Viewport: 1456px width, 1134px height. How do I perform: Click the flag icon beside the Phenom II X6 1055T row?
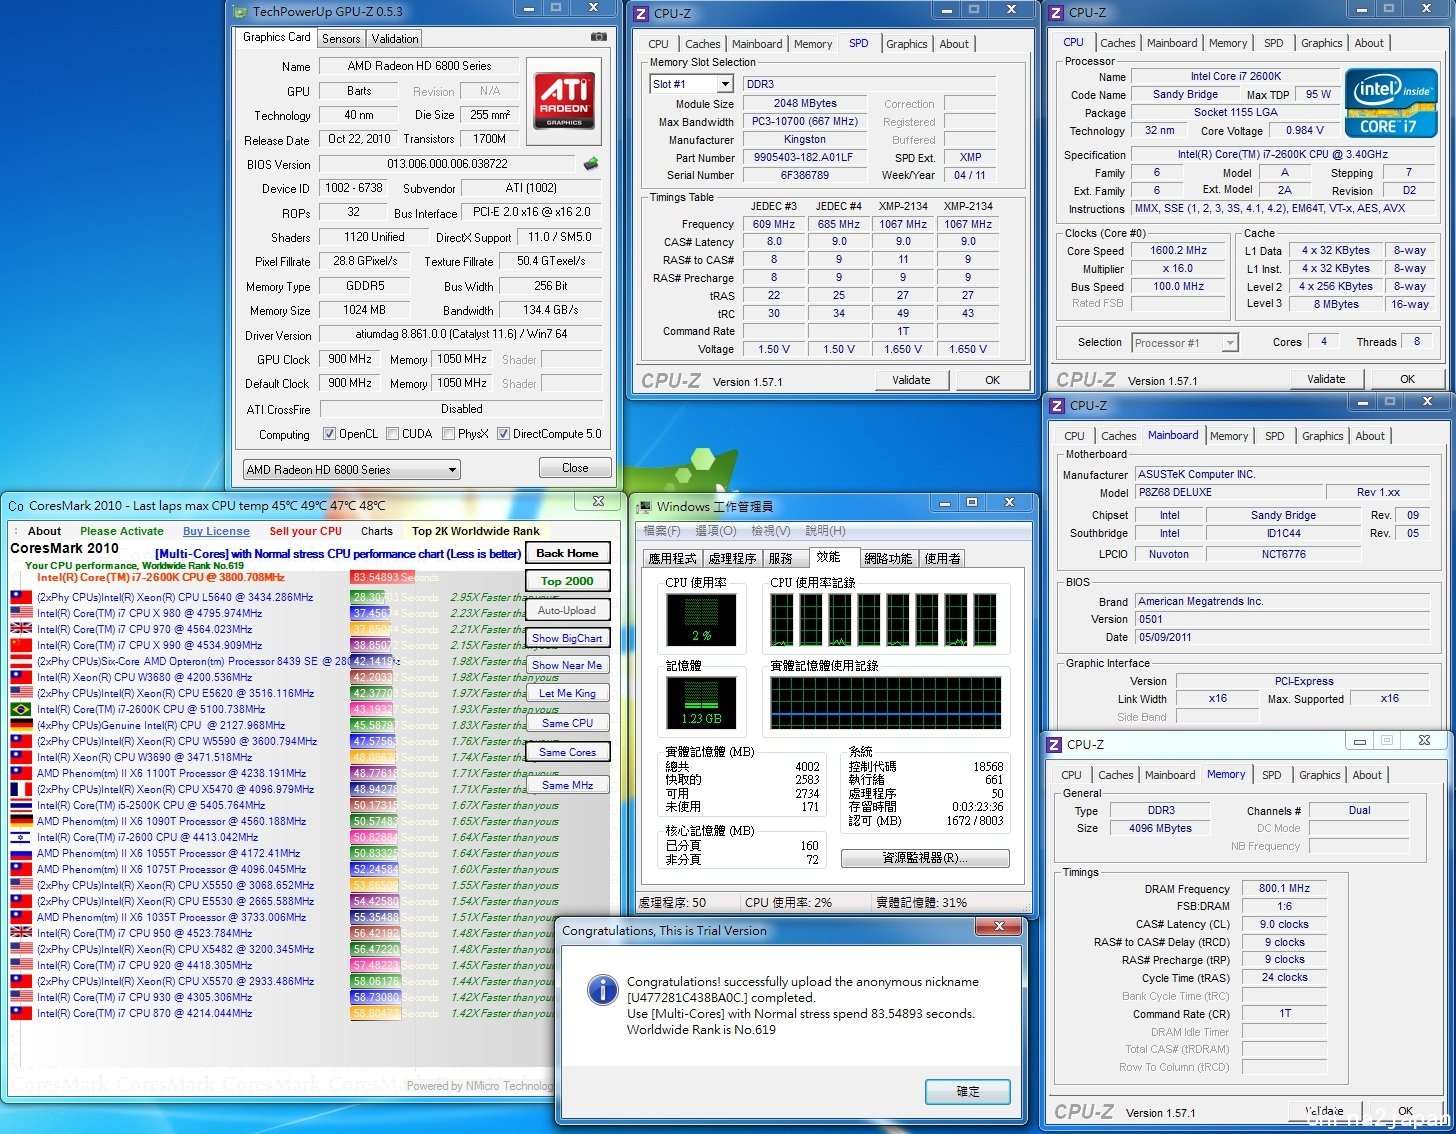pyautogui.click(x=21, y=853)
